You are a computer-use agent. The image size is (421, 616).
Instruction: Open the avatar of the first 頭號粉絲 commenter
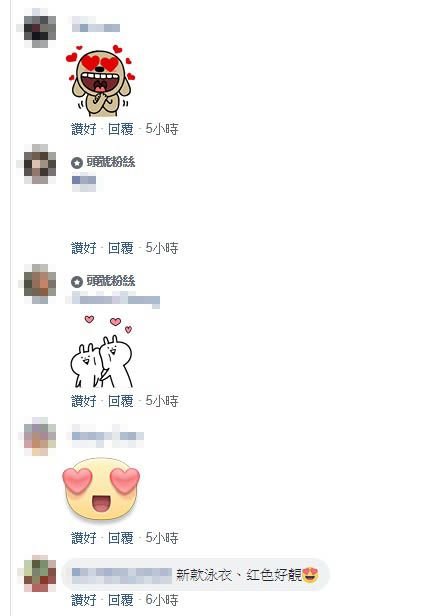pos(40,164)
